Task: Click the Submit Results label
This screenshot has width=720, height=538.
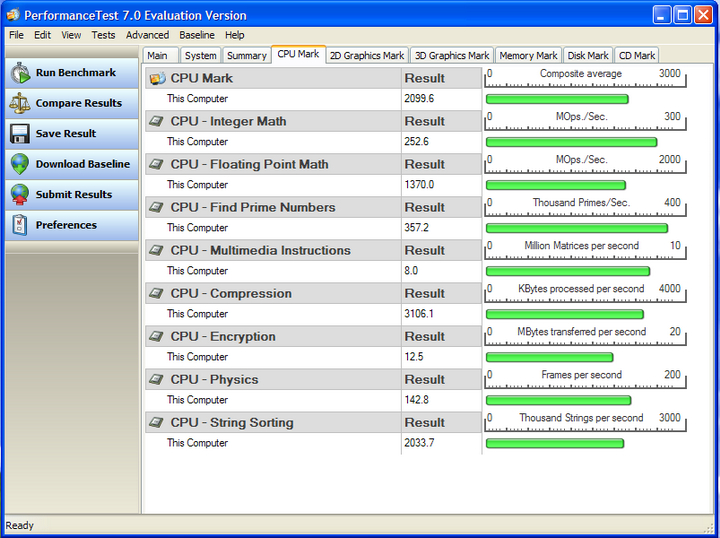Action: coord(74,195)
